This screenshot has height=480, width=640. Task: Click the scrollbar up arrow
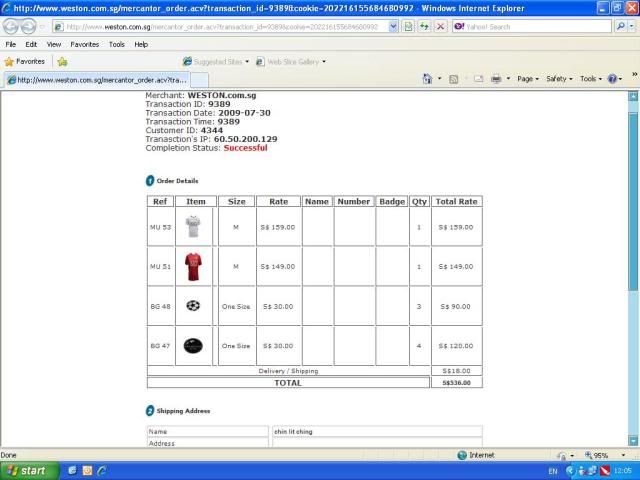[x=633, y=97]
